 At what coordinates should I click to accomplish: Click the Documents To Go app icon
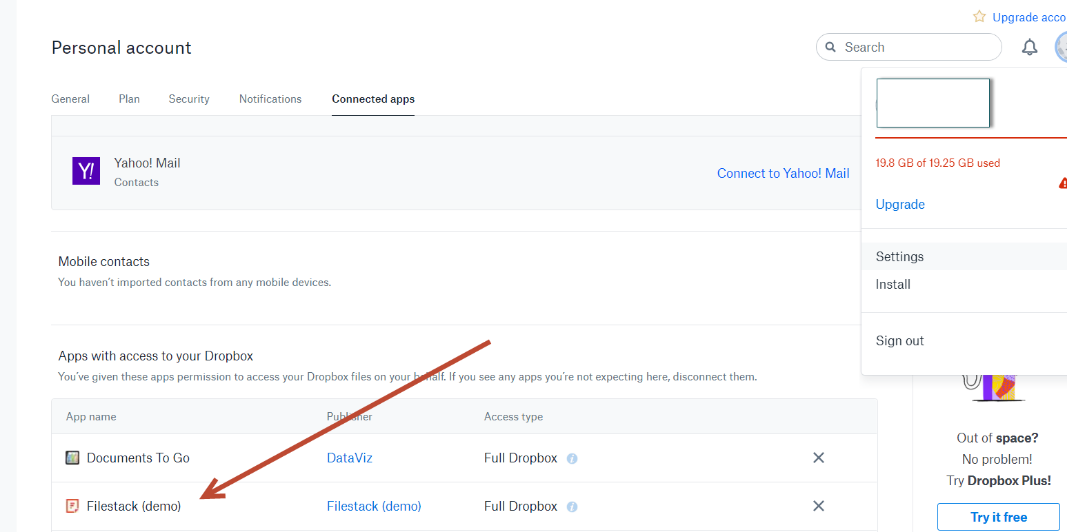point(72,458)
